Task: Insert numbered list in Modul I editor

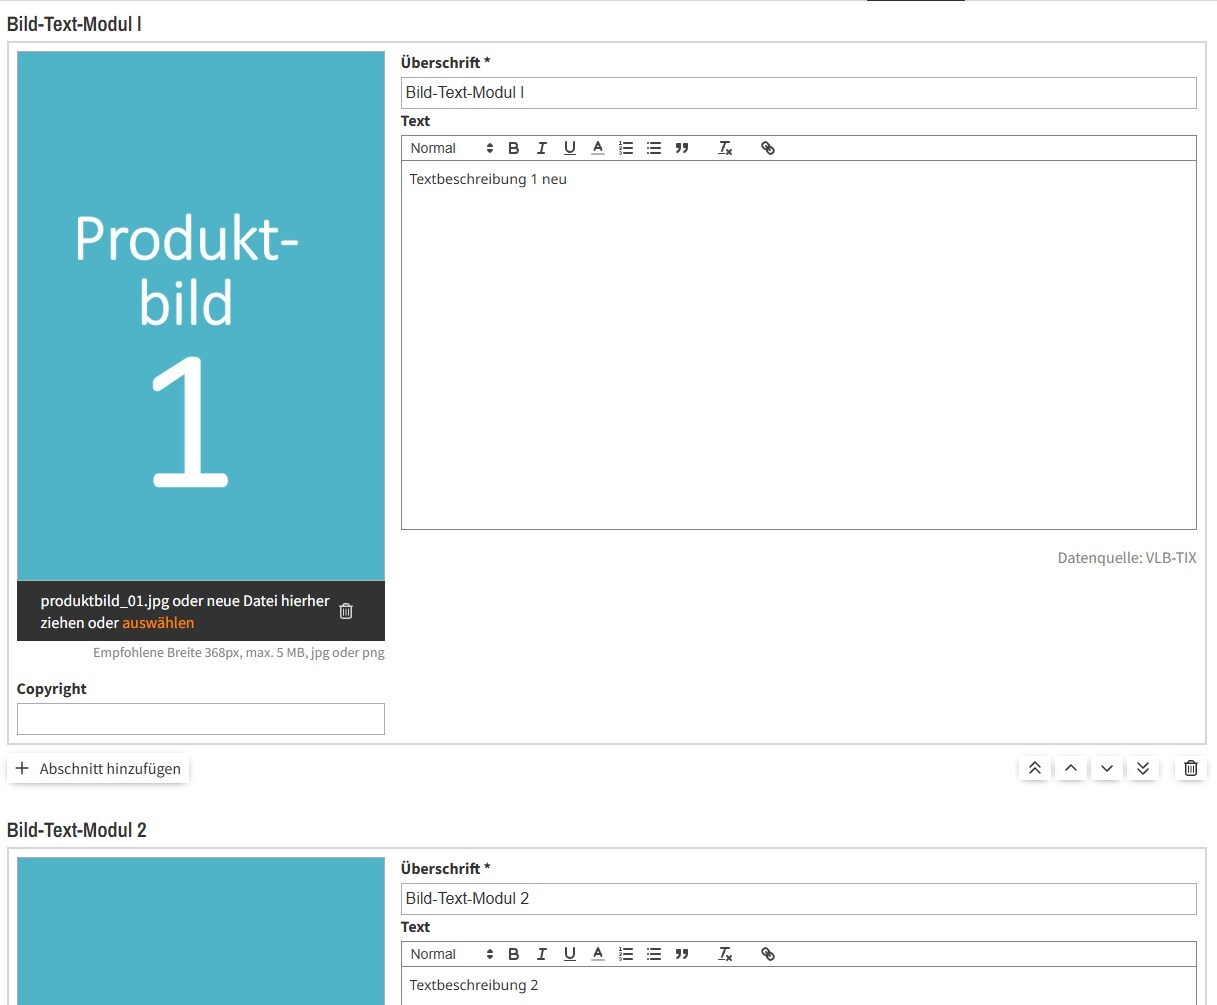Action: click(x=626, y=148)
